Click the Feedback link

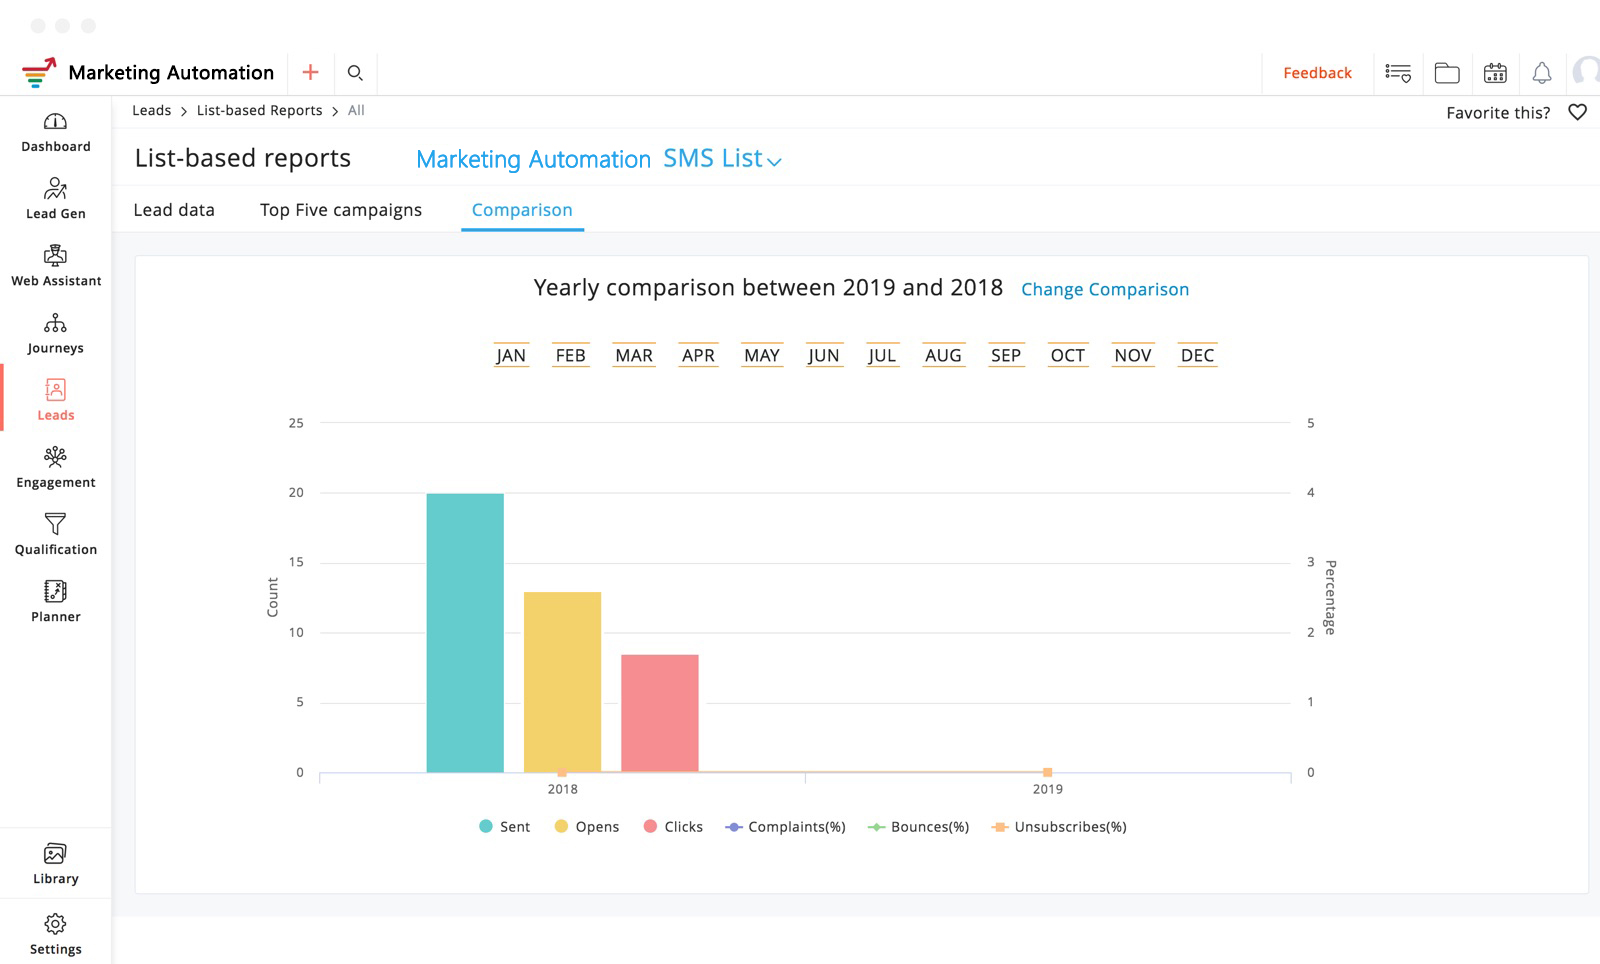(x=1317, y=73)
